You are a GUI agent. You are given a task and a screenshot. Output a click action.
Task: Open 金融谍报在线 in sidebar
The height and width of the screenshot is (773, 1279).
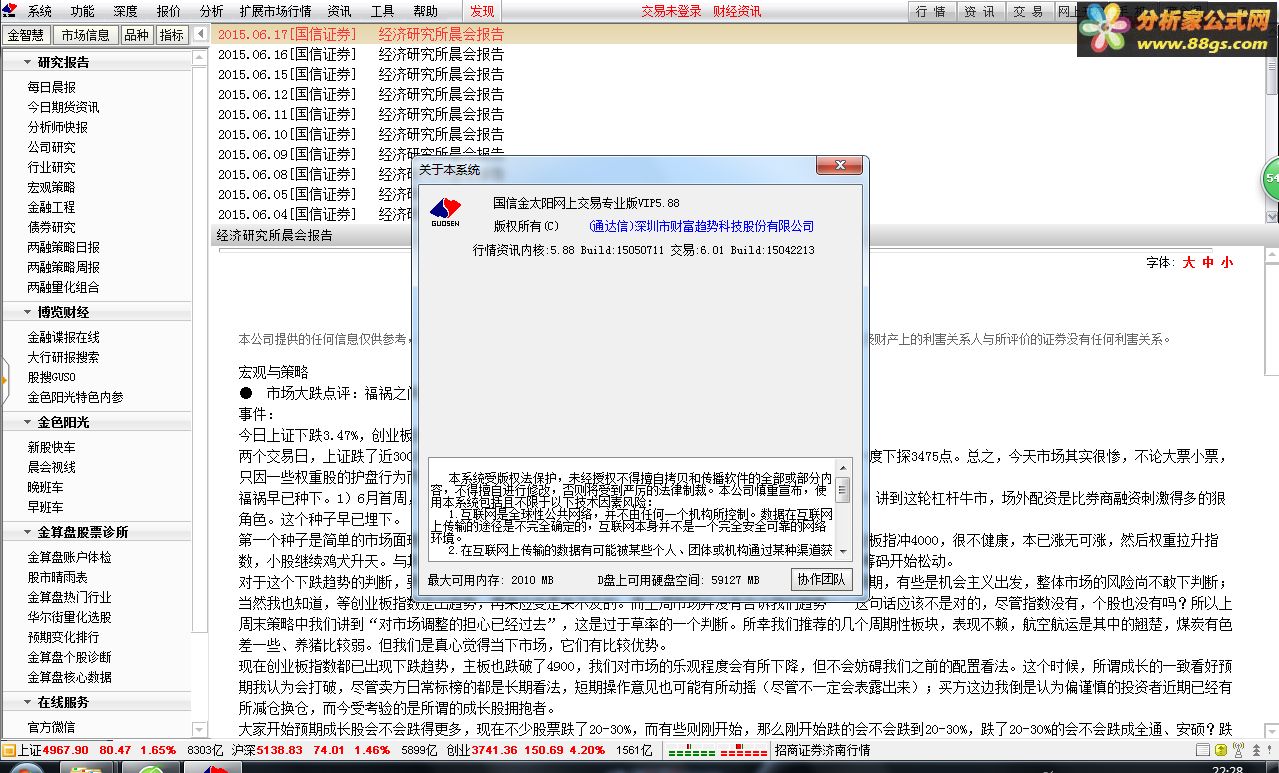pos(63,337)
